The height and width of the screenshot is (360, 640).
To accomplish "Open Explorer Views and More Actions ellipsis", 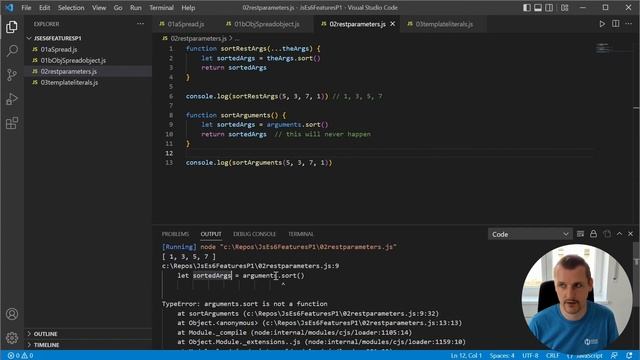I will click(140, 24).
